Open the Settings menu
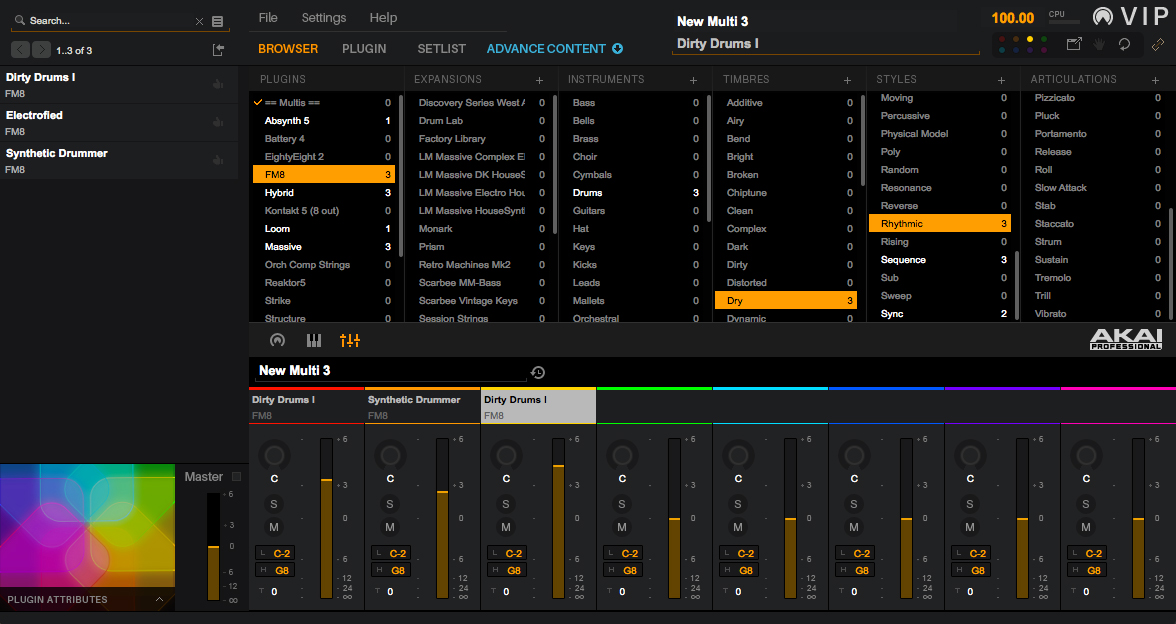This screenshot has width=1176, height=624. pyautogui.click(x=323, y=18)
